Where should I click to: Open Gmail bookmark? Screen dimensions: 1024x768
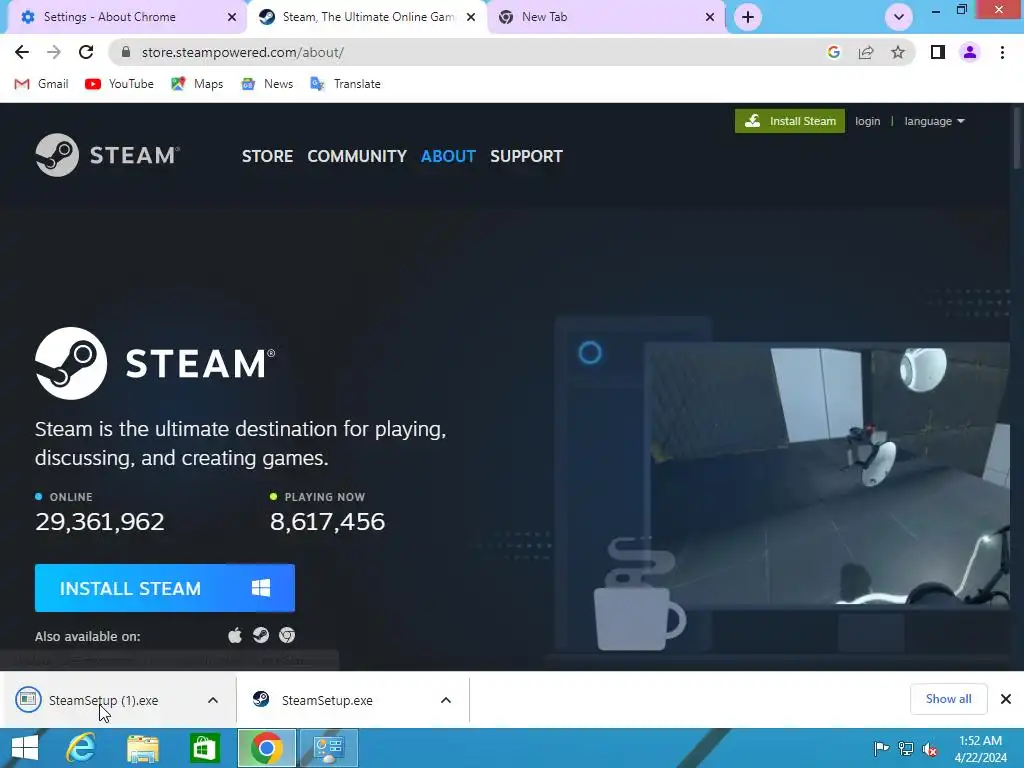(x=42, y=84)
